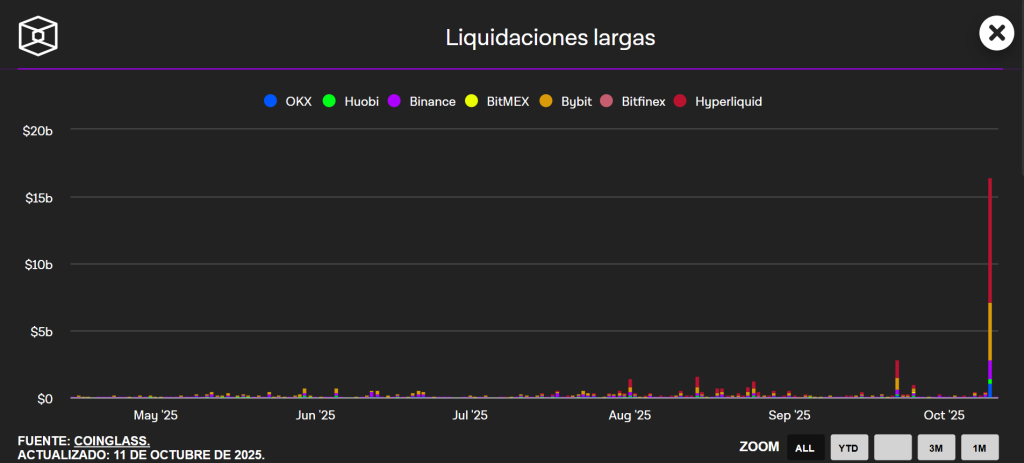Hide Binance series using purple legend dot
This screenshot has width=1024, height=463.
(x=394, y=101)
